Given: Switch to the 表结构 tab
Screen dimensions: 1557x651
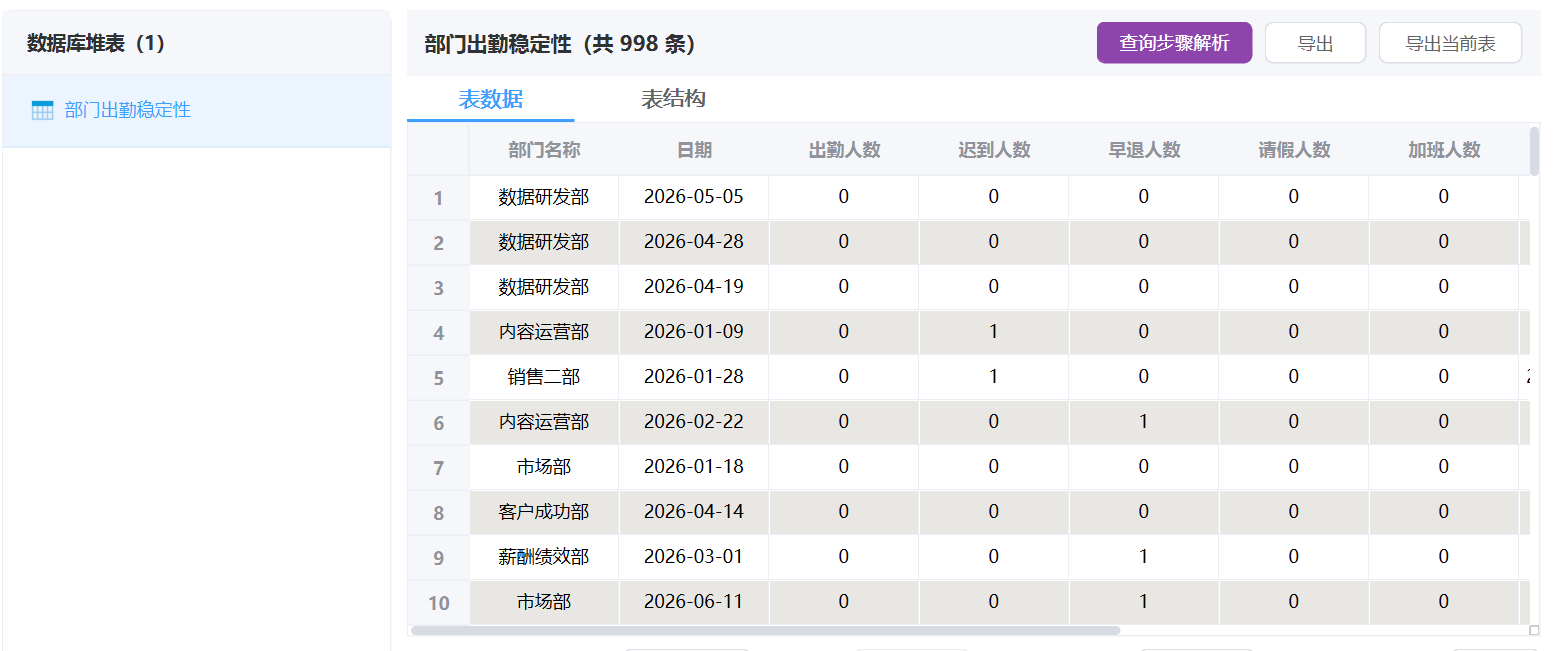Looking at the screenshot, I should [x=673, y=99].
